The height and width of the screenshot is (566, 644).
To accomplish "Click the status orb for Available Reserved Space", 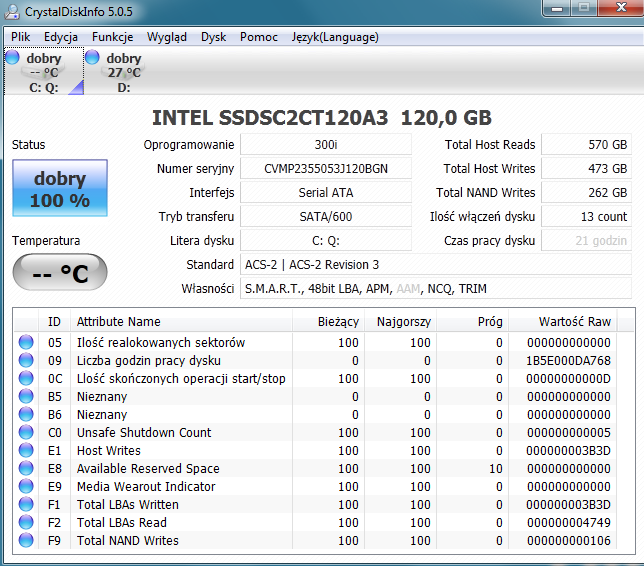I will [x=26, y=468].
